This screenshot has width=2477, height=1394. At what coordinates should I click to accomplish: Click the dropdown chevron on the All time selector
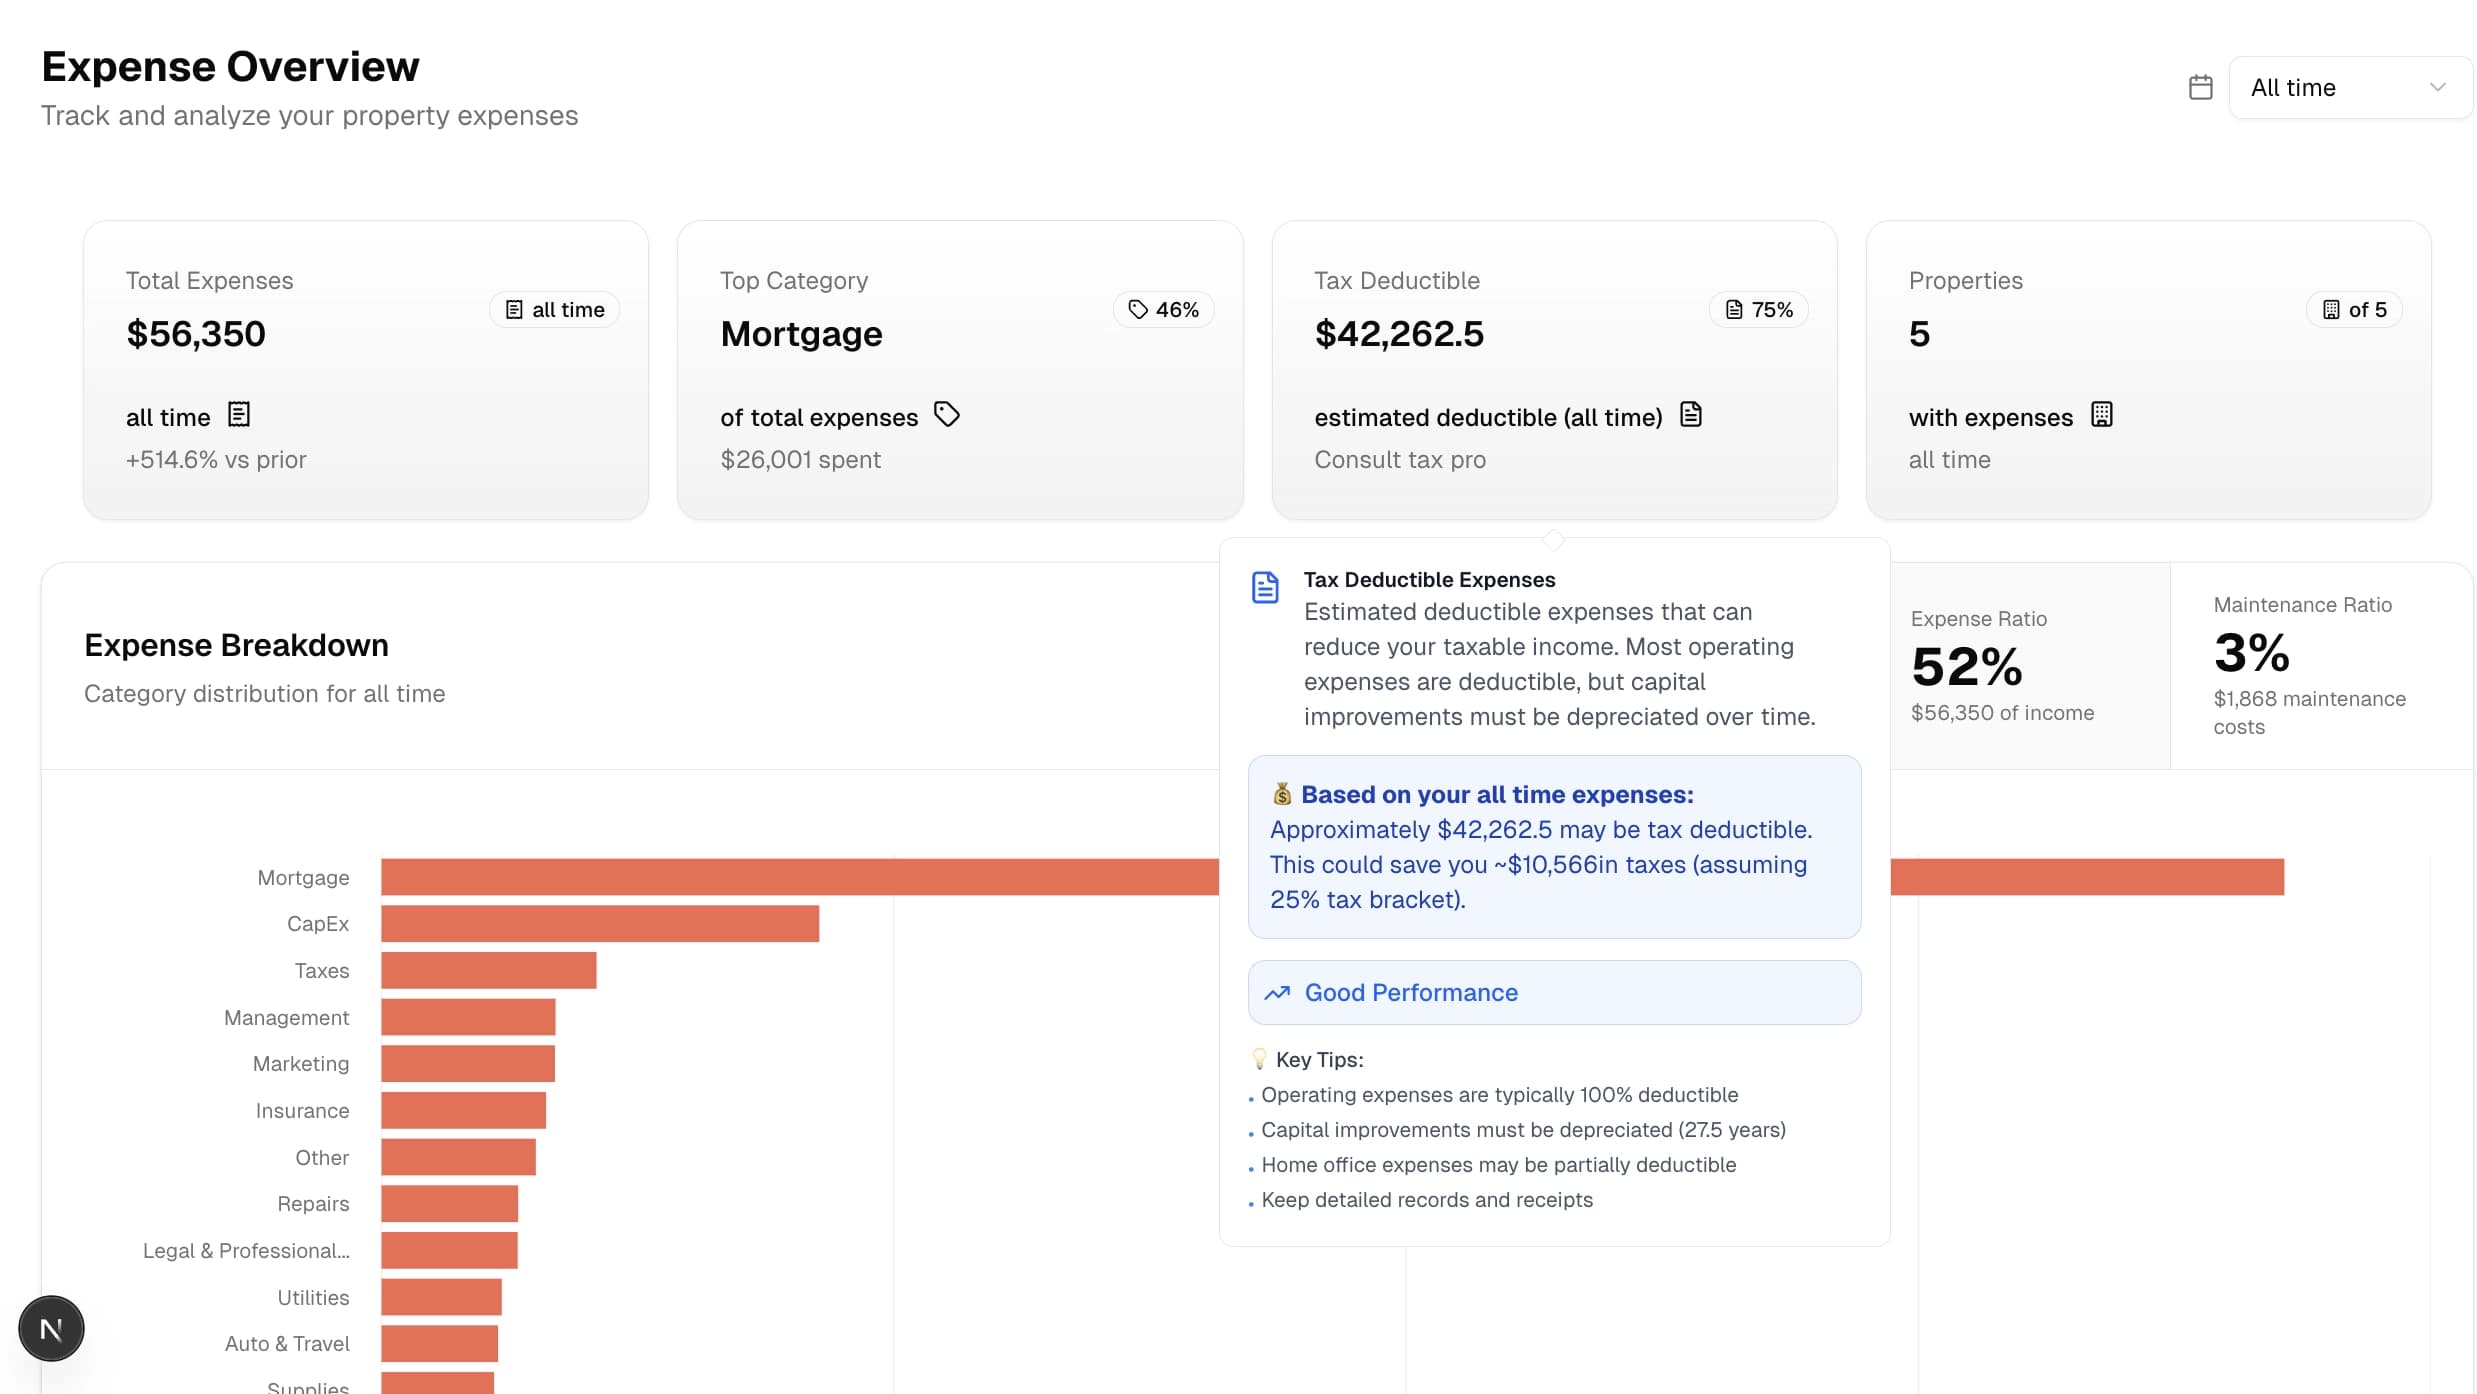click(2436, 87)
